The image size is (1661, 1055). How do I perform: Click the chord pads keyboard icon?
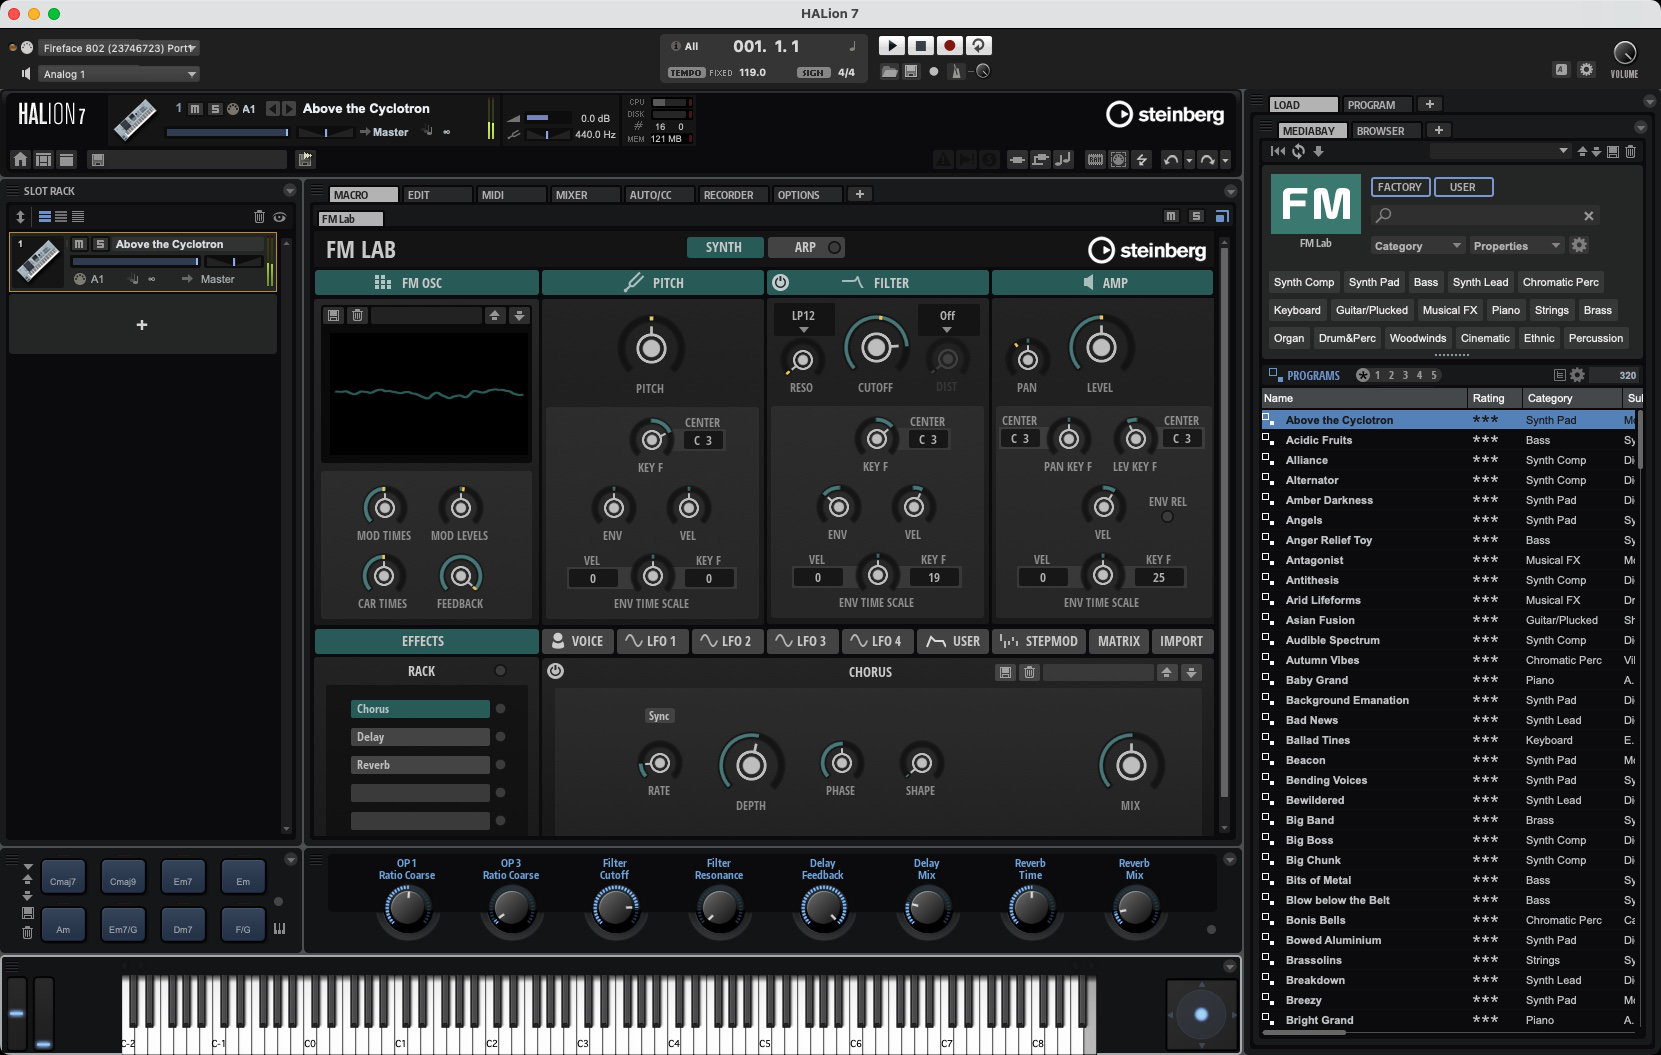click(279, 929)
